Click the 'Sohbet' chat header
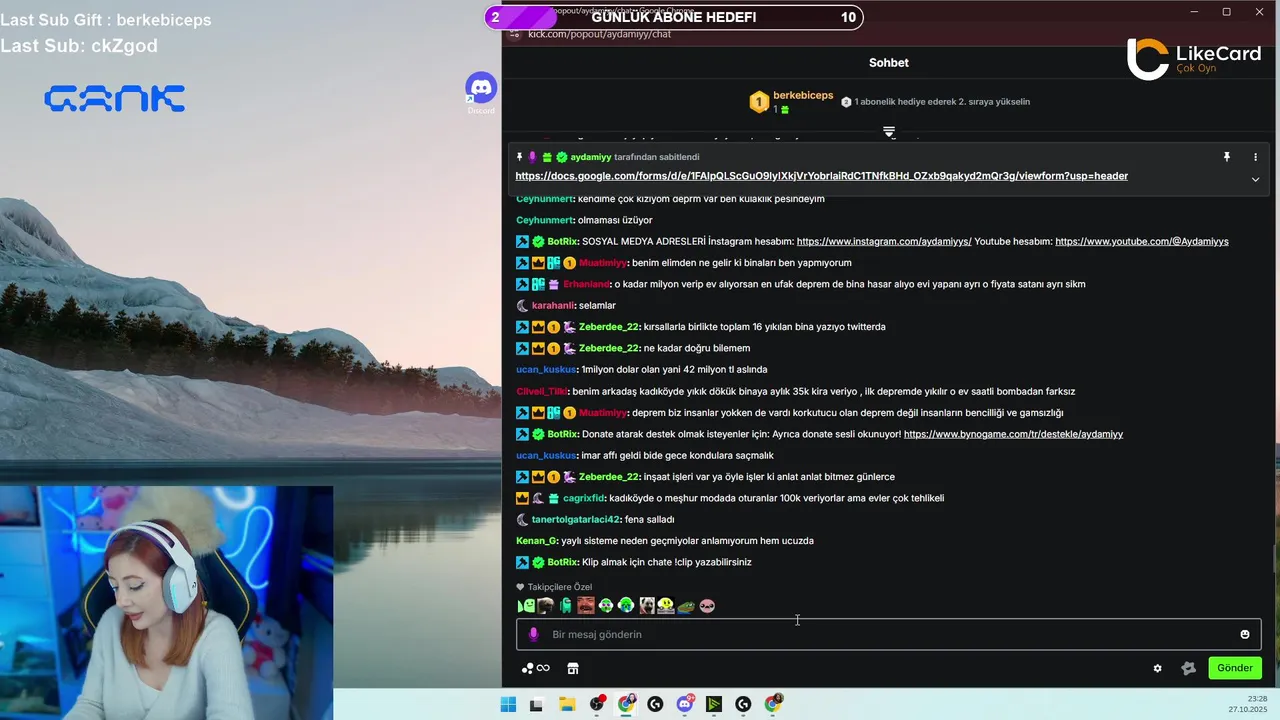 [889, 62]
